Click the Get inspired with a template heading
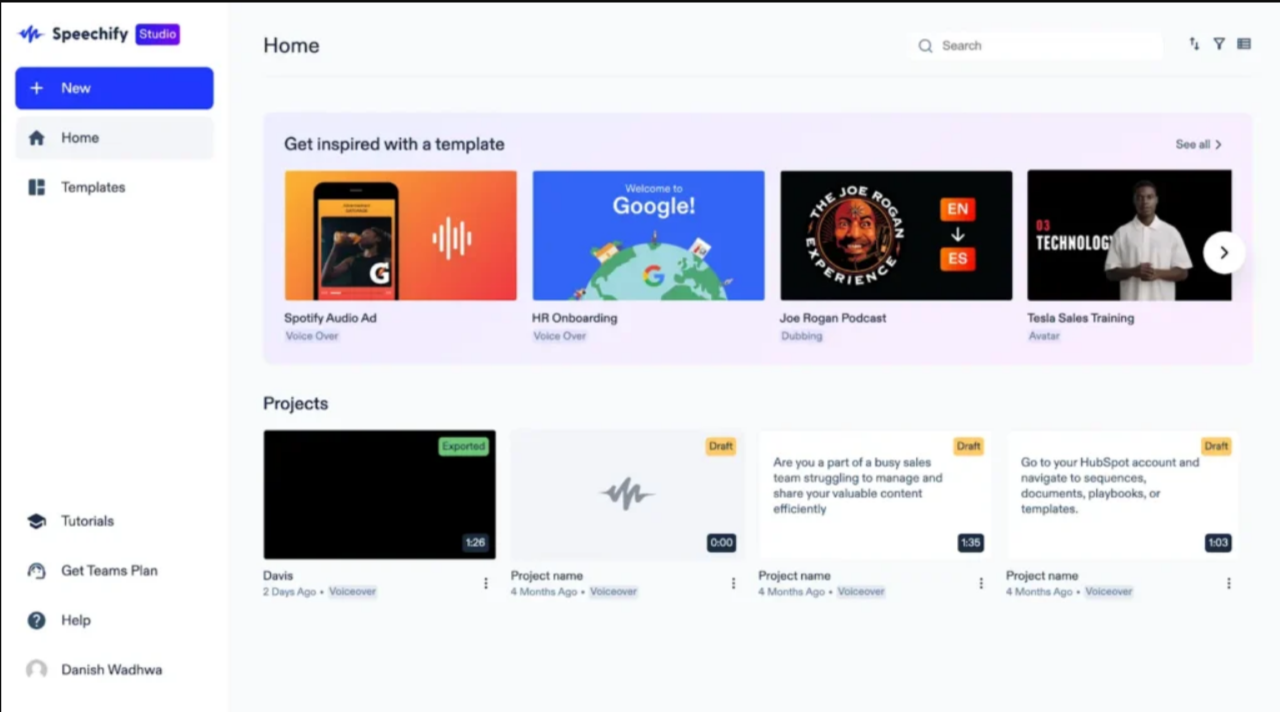Viewport: 1280px width, 712px height. (394, 144)
